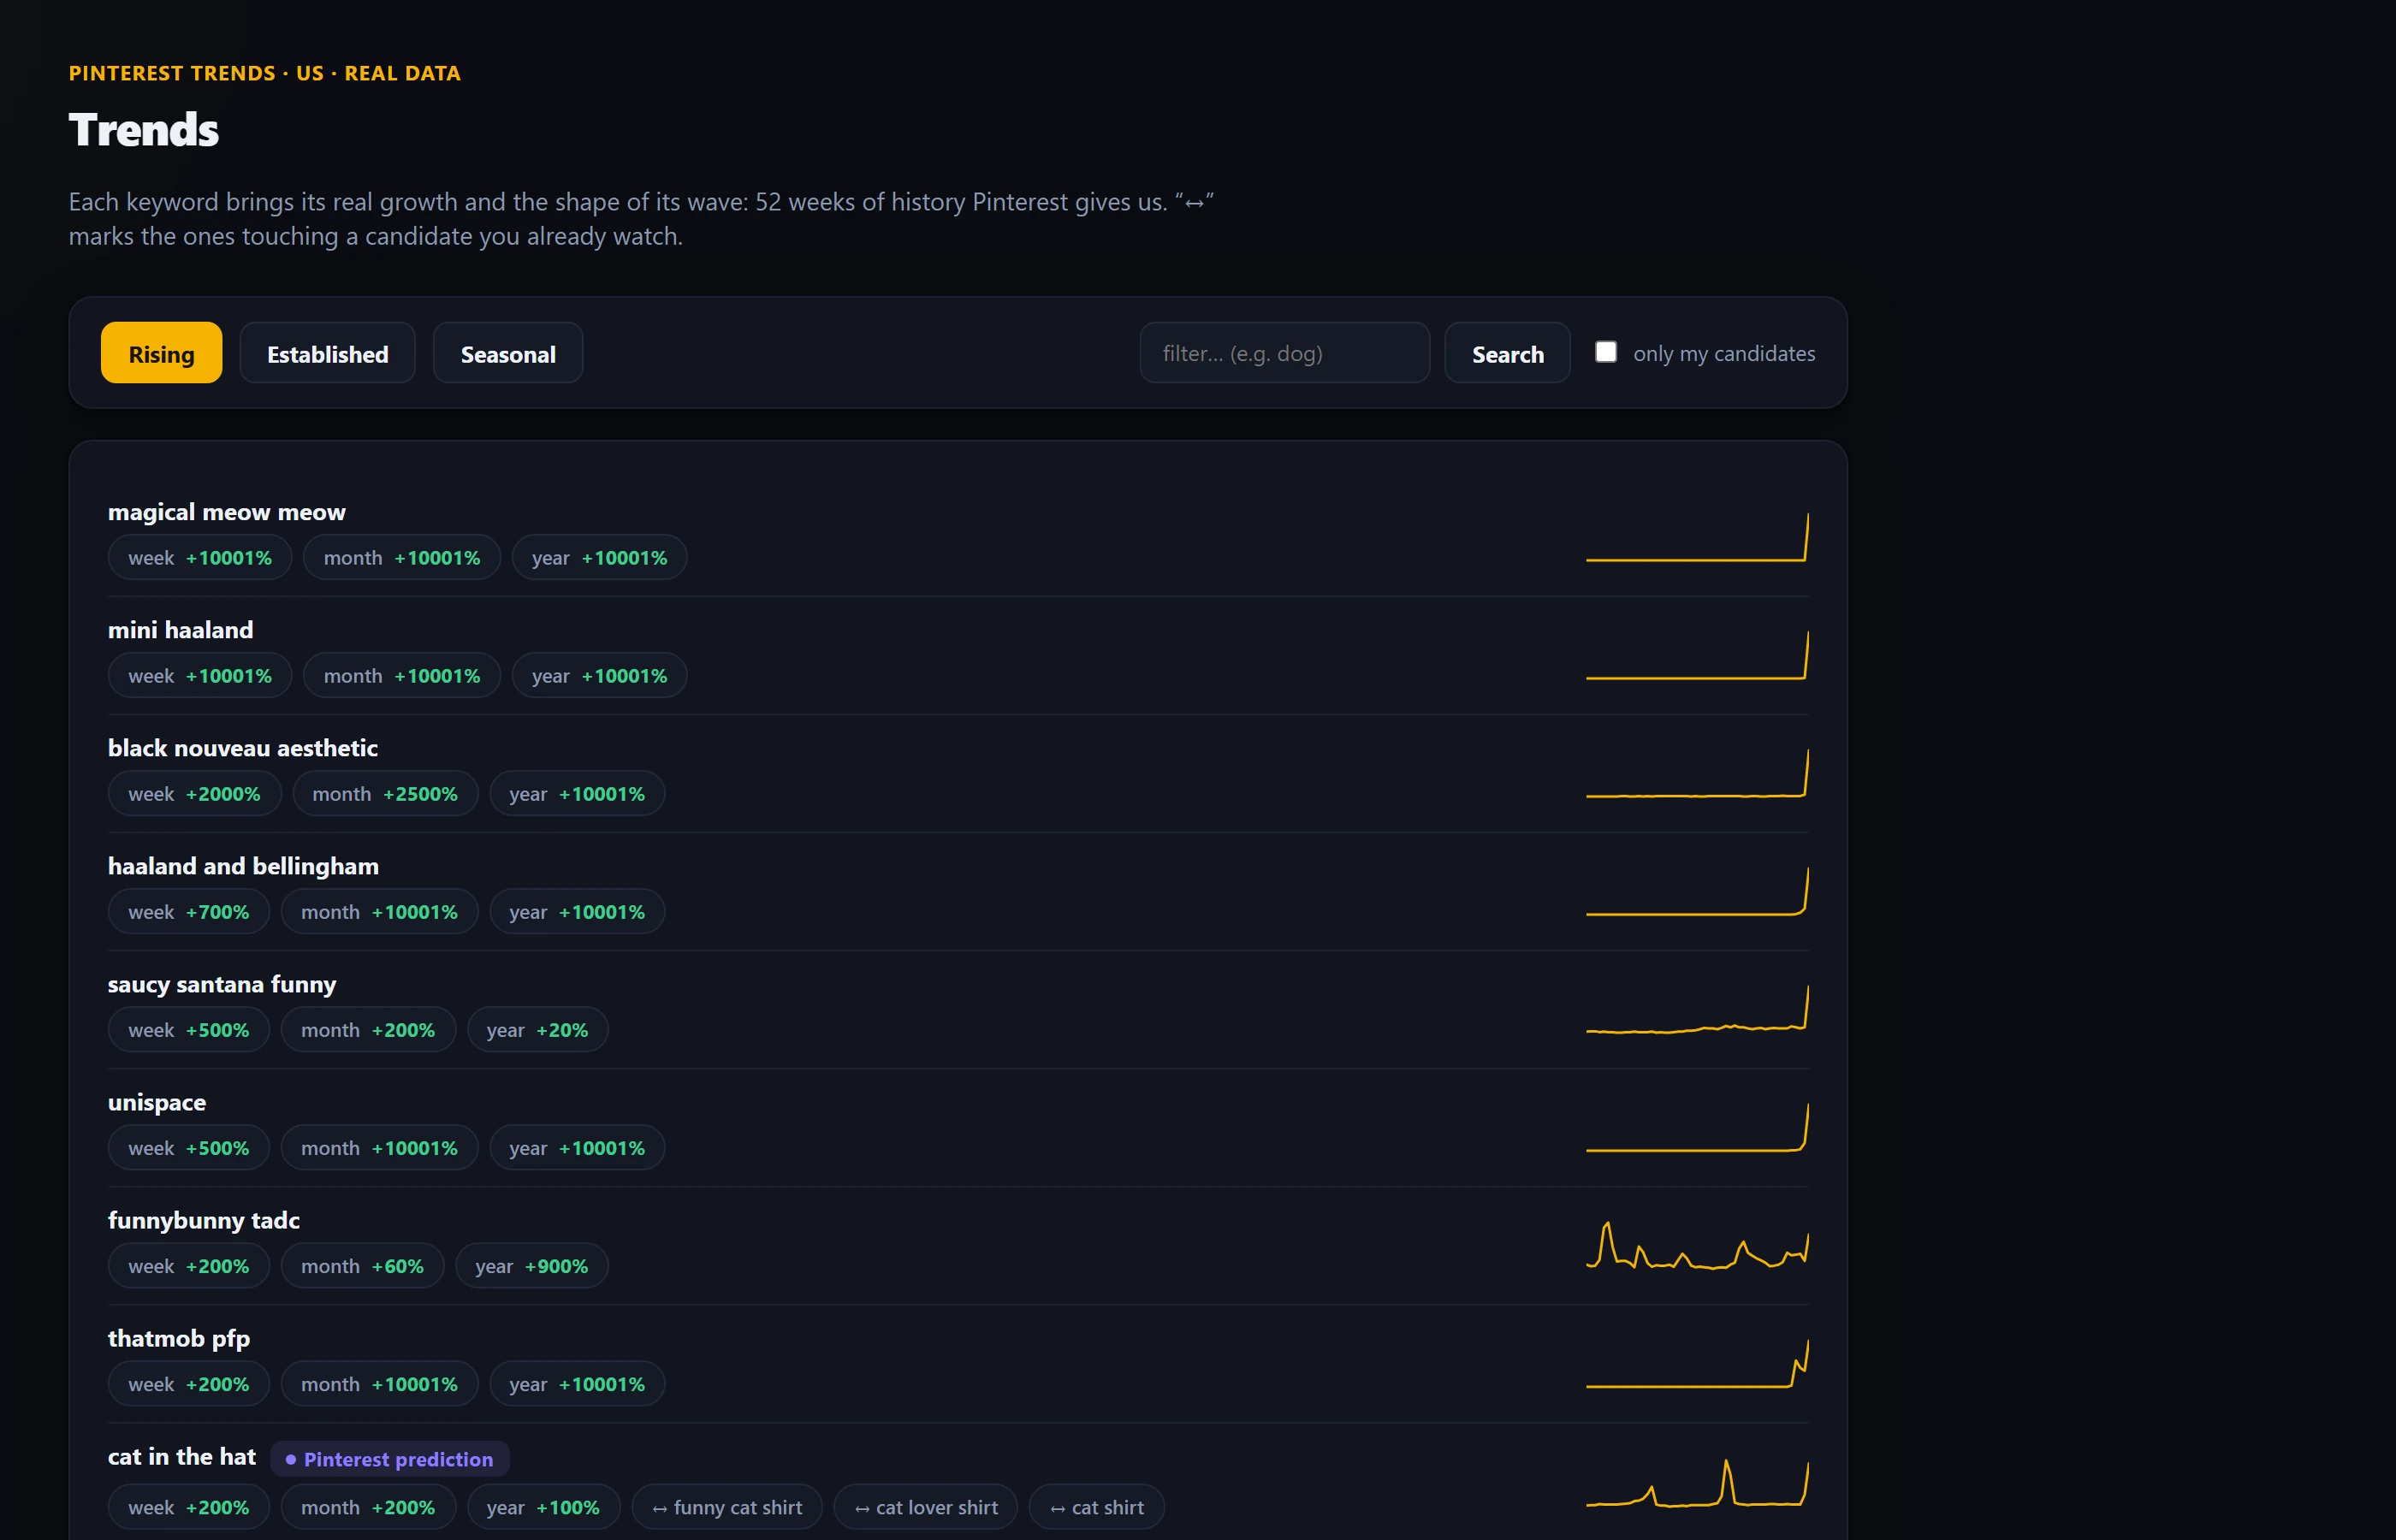Viewport: 2396px width, 1540px height.
Task: Click saucy santana funny year +20% pill
Action: [537, 1030]
